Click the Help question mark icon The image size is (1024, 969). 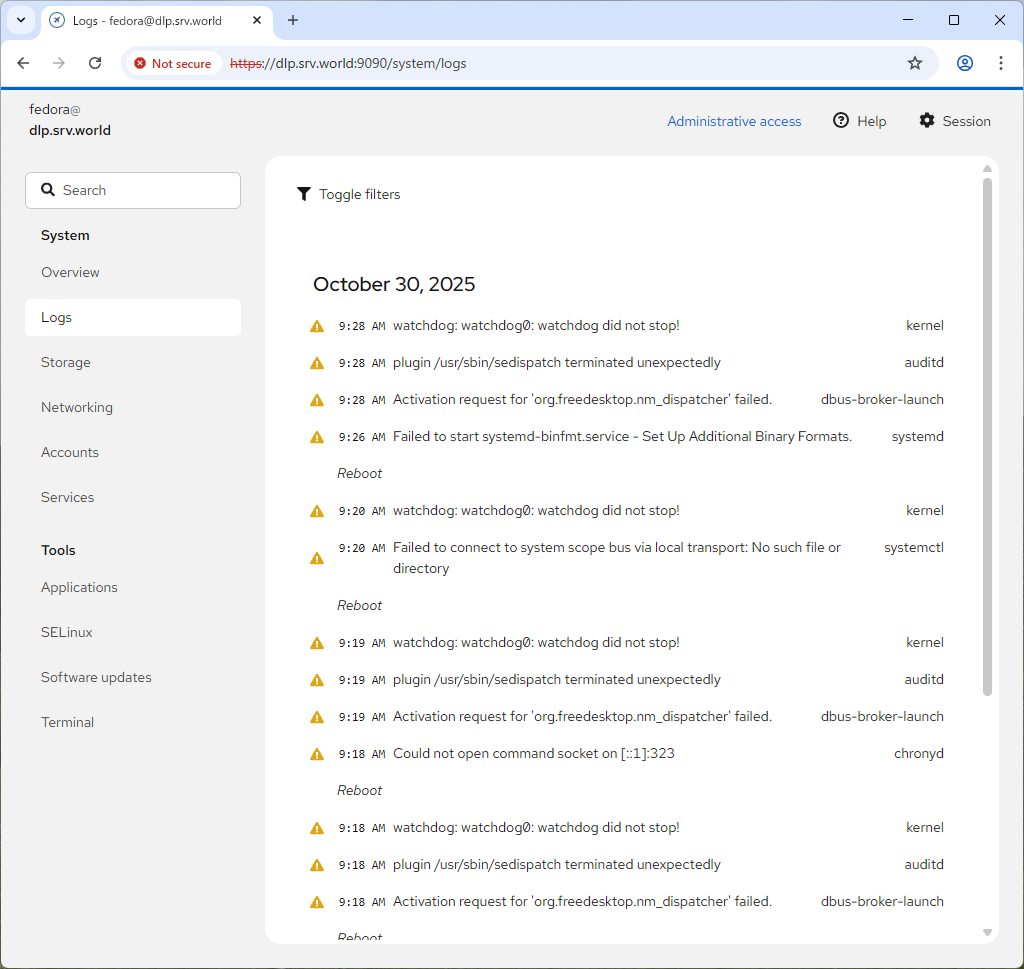click(841, 121)
